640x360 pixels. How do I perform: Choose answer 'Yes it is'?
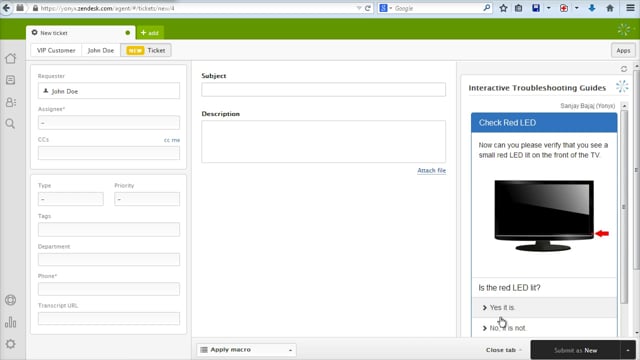point(544,307)
